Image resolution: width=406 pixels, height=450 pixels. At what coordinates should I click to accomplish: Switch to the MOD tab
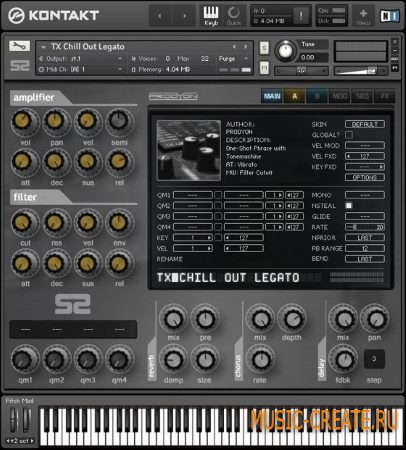click(339, 96)
